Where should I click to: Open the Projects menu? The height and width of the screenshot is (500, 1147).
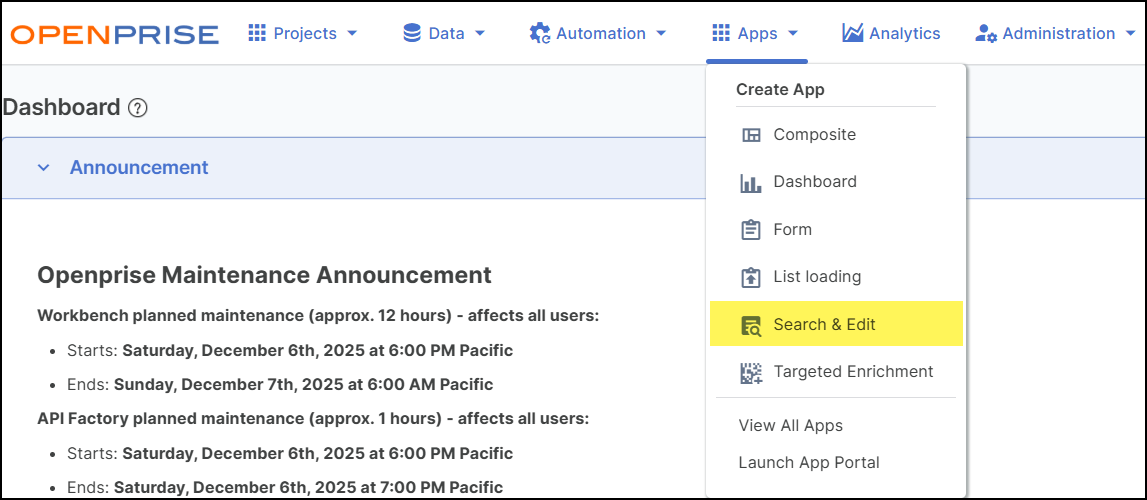click(303, 34)
